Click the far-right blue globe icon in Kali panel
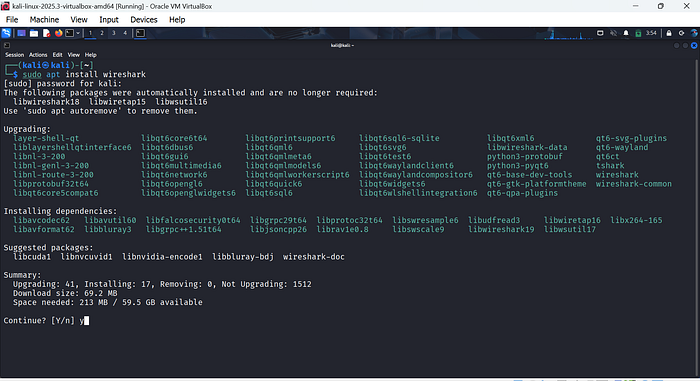Image resolution: width=700 pixels, height=381 pixels. pos(694,33)
